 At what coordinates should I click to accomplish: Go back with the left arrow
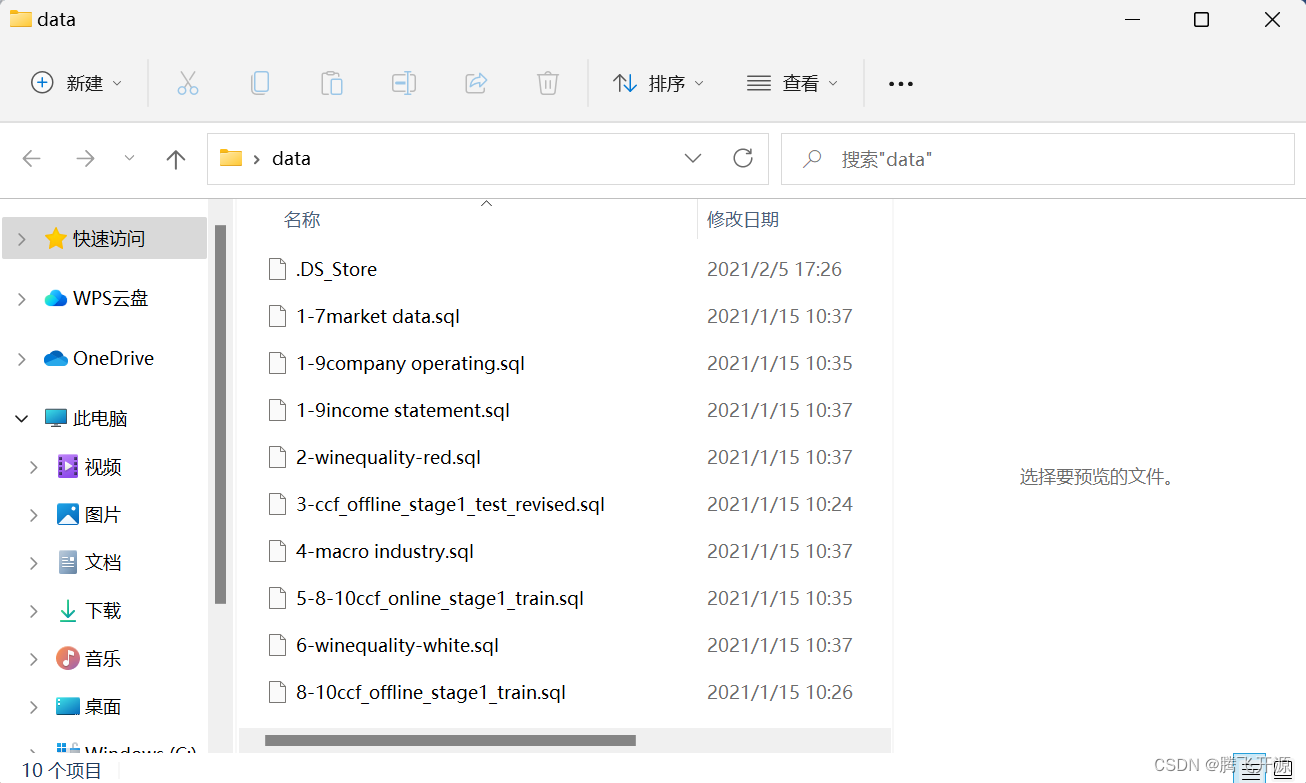point(32,158)
